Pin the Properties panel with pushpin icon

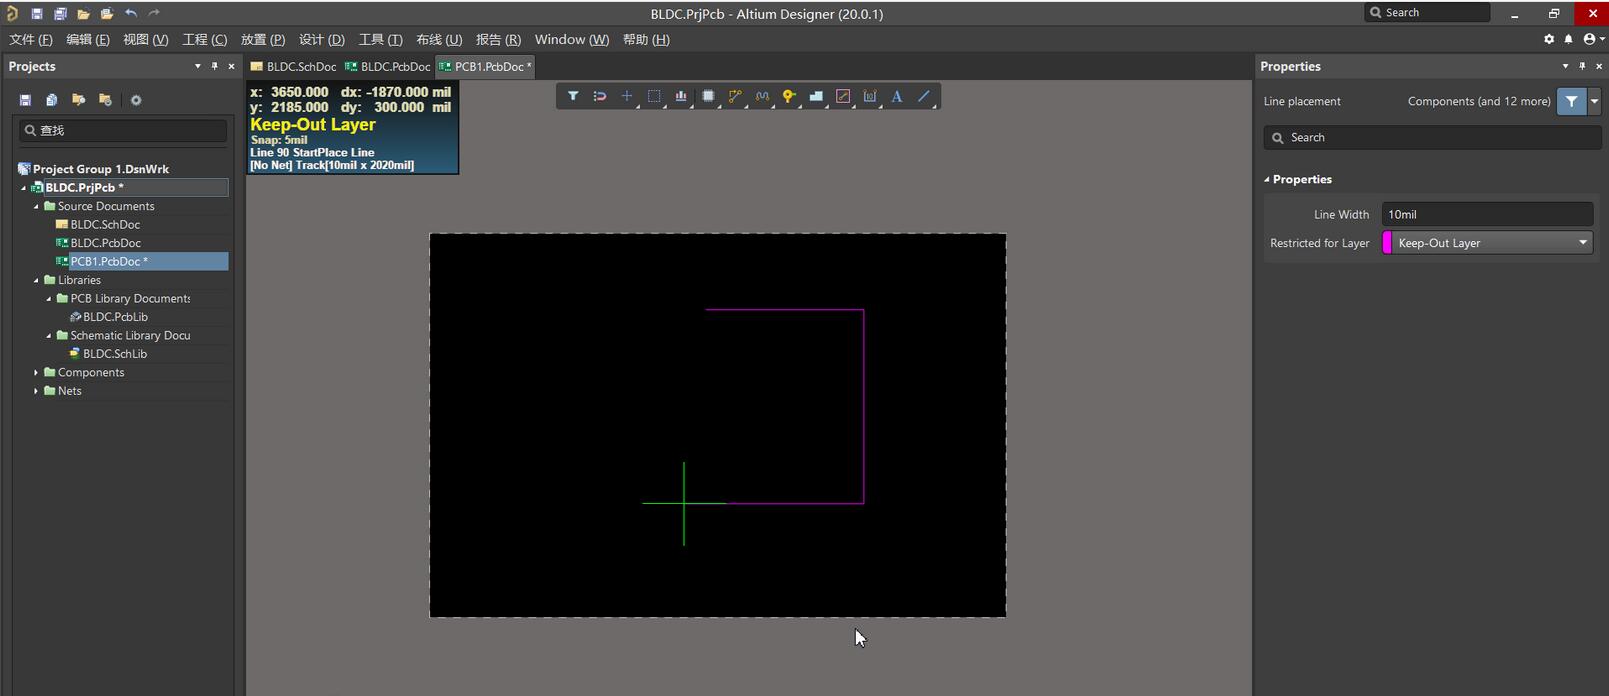pos(1582,66)
